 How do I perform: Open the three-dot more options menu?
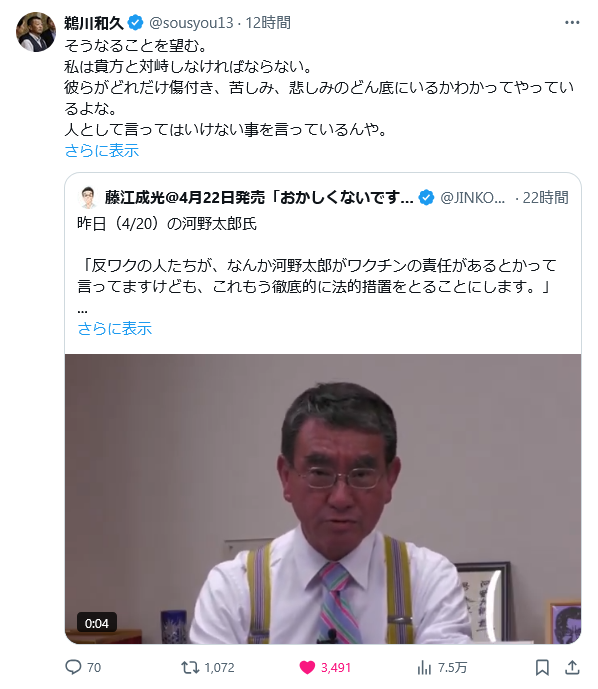pyautogui.click(x=572, y=22)
